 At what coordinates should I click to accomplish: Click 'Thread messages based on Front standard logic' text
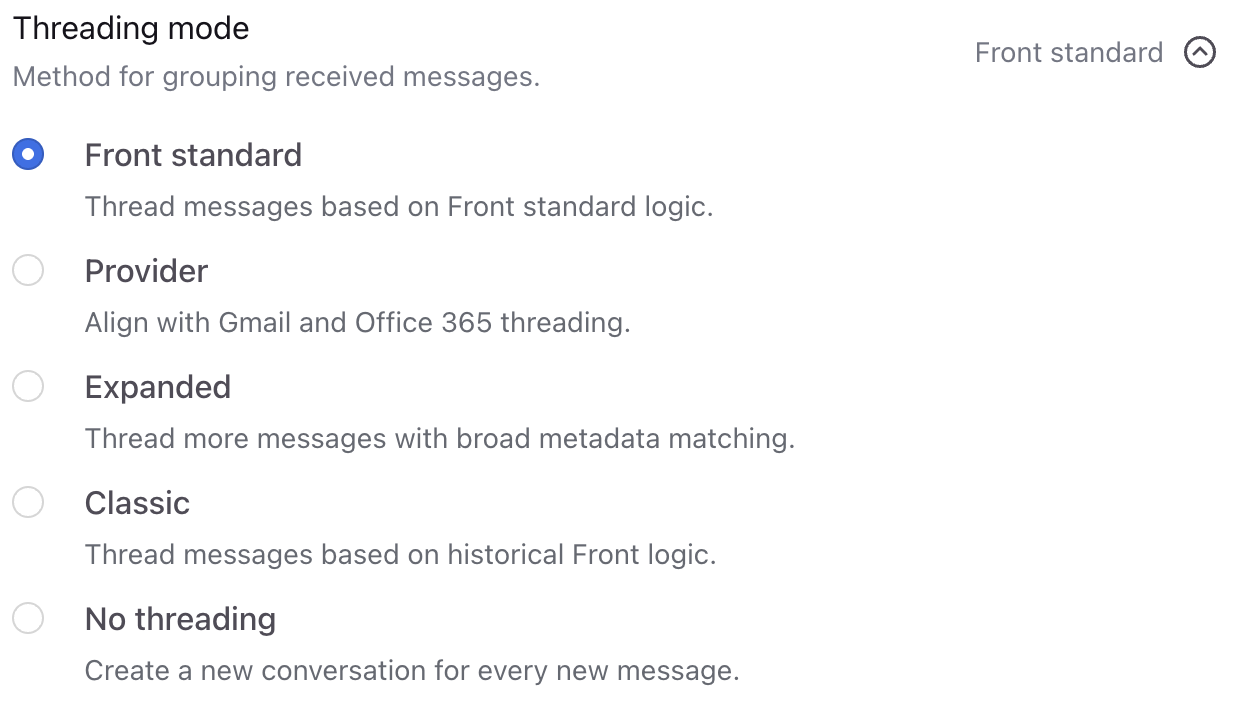point(399,207)
